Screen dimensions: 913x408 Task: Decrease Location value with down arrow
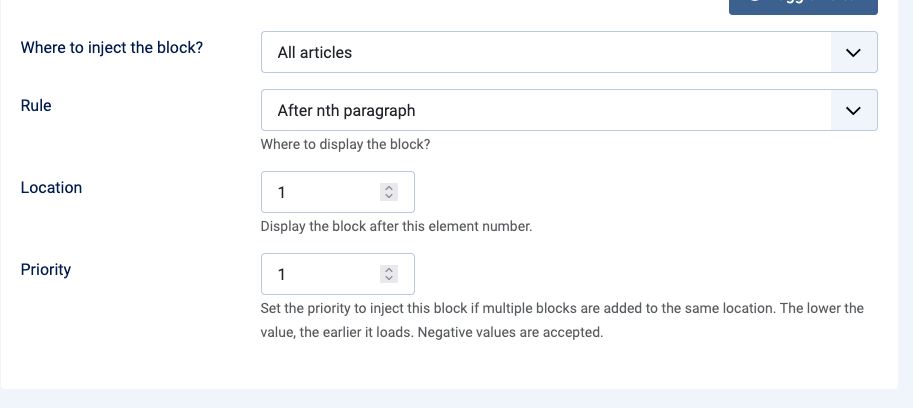coord(390,197)
